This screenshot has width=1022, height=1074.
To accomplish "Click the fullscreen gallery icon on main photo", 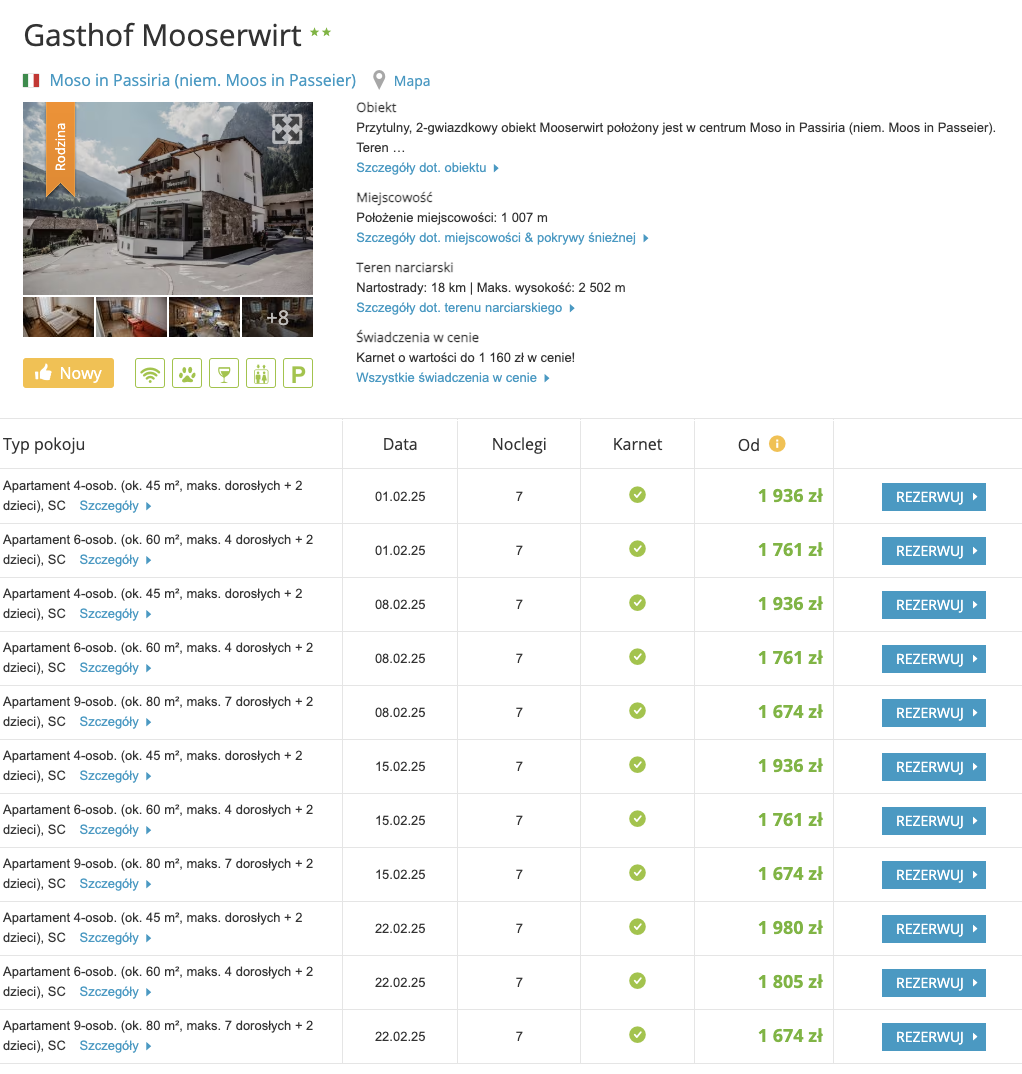I will [287, 129].
